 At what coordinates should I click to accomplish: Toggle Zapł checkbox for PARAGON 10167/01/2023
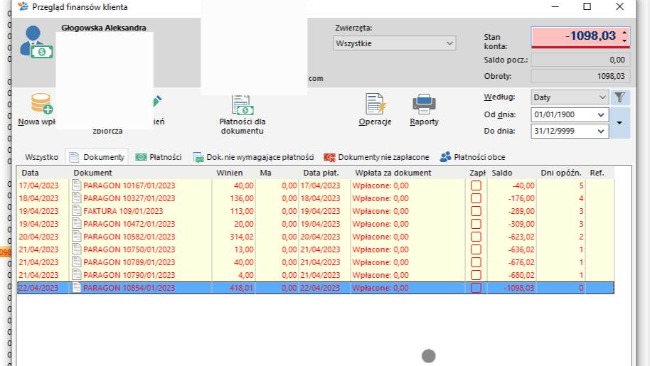(x=476, y=185)
